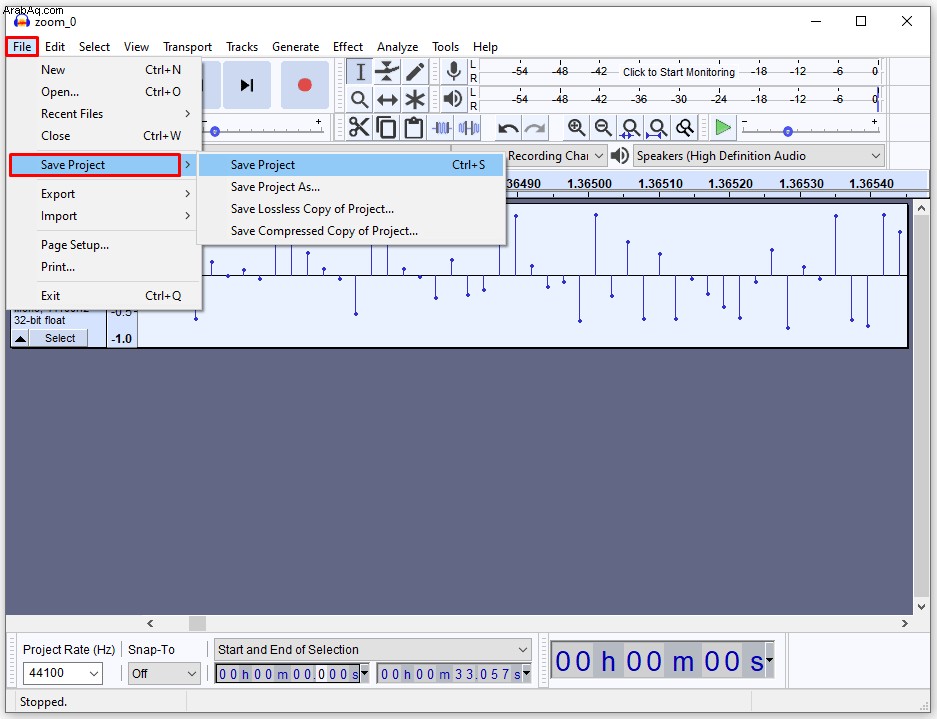Open the Speakers playback device dropdown
Image resolution: width=937 pixels, height=719 pixels.
[758, 156]
